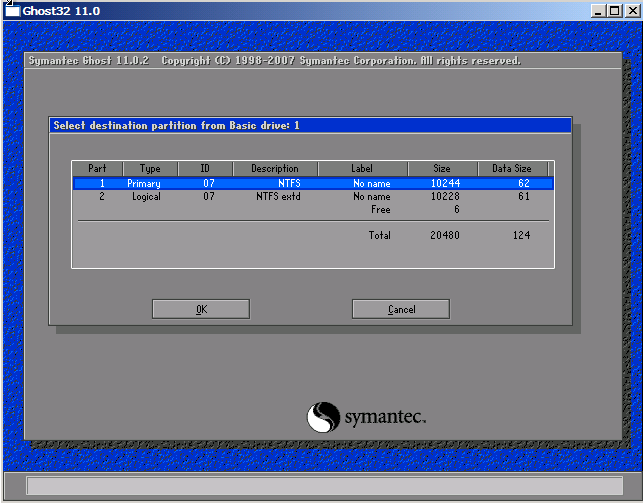Click the Primary type cell
Viewport: 643px width, 503px height.
click(x=144, y=184)
